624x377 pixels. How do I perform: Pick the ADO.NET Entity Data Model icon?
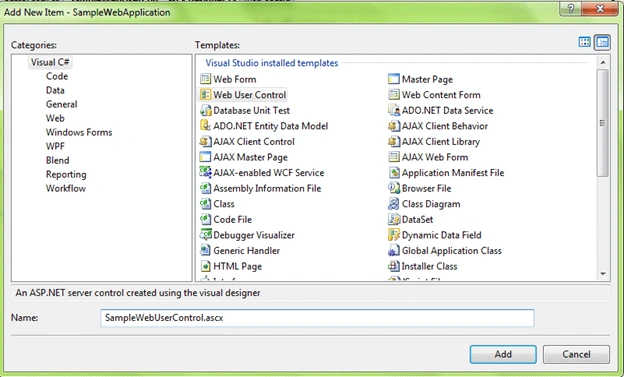tap(205, 126)
